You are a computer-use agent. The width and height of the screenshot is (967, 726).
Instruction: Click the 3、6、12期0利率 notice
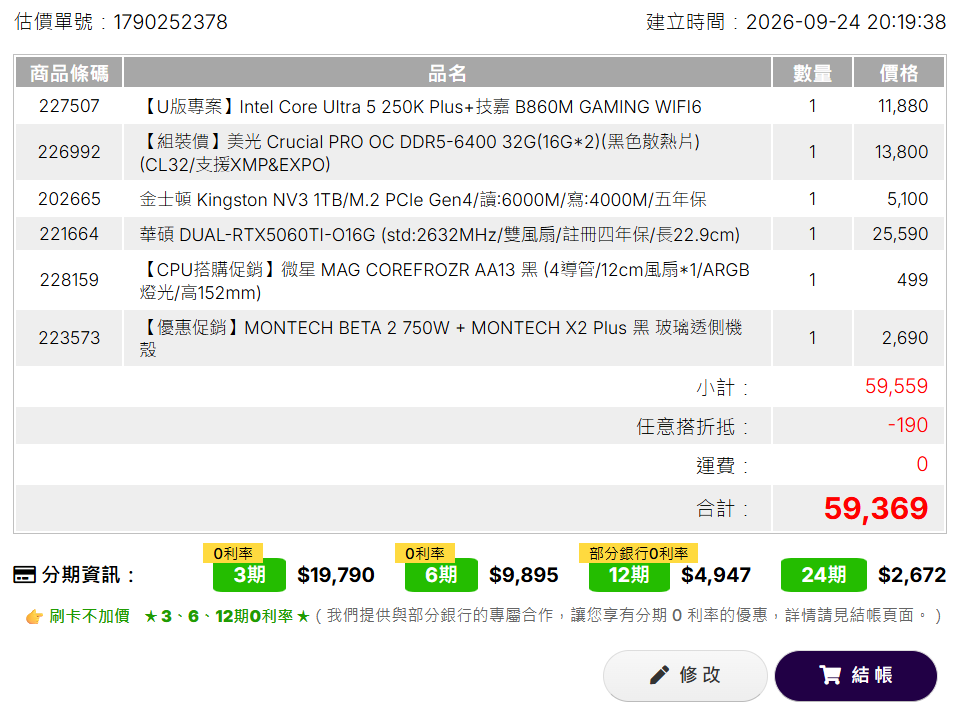click(x=226, y=616)
